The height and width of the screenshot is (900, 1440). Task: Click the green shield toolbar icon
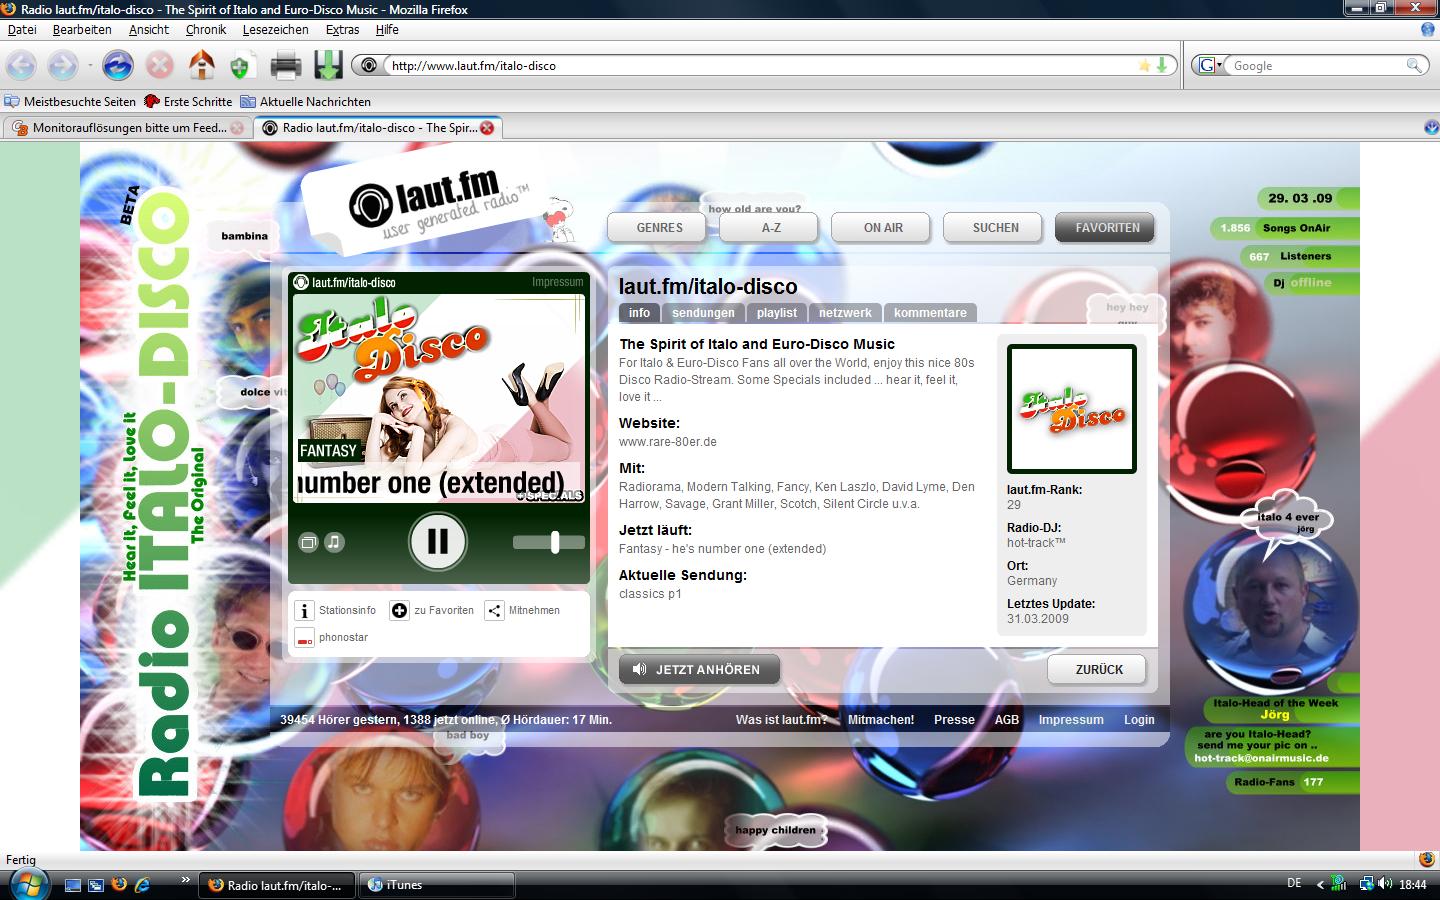(x=240, y=67)
